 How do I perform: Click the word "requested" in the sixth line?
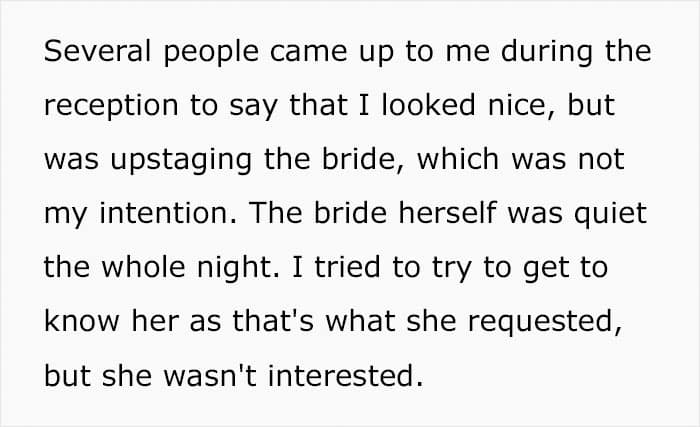click(x=540, y=323)
